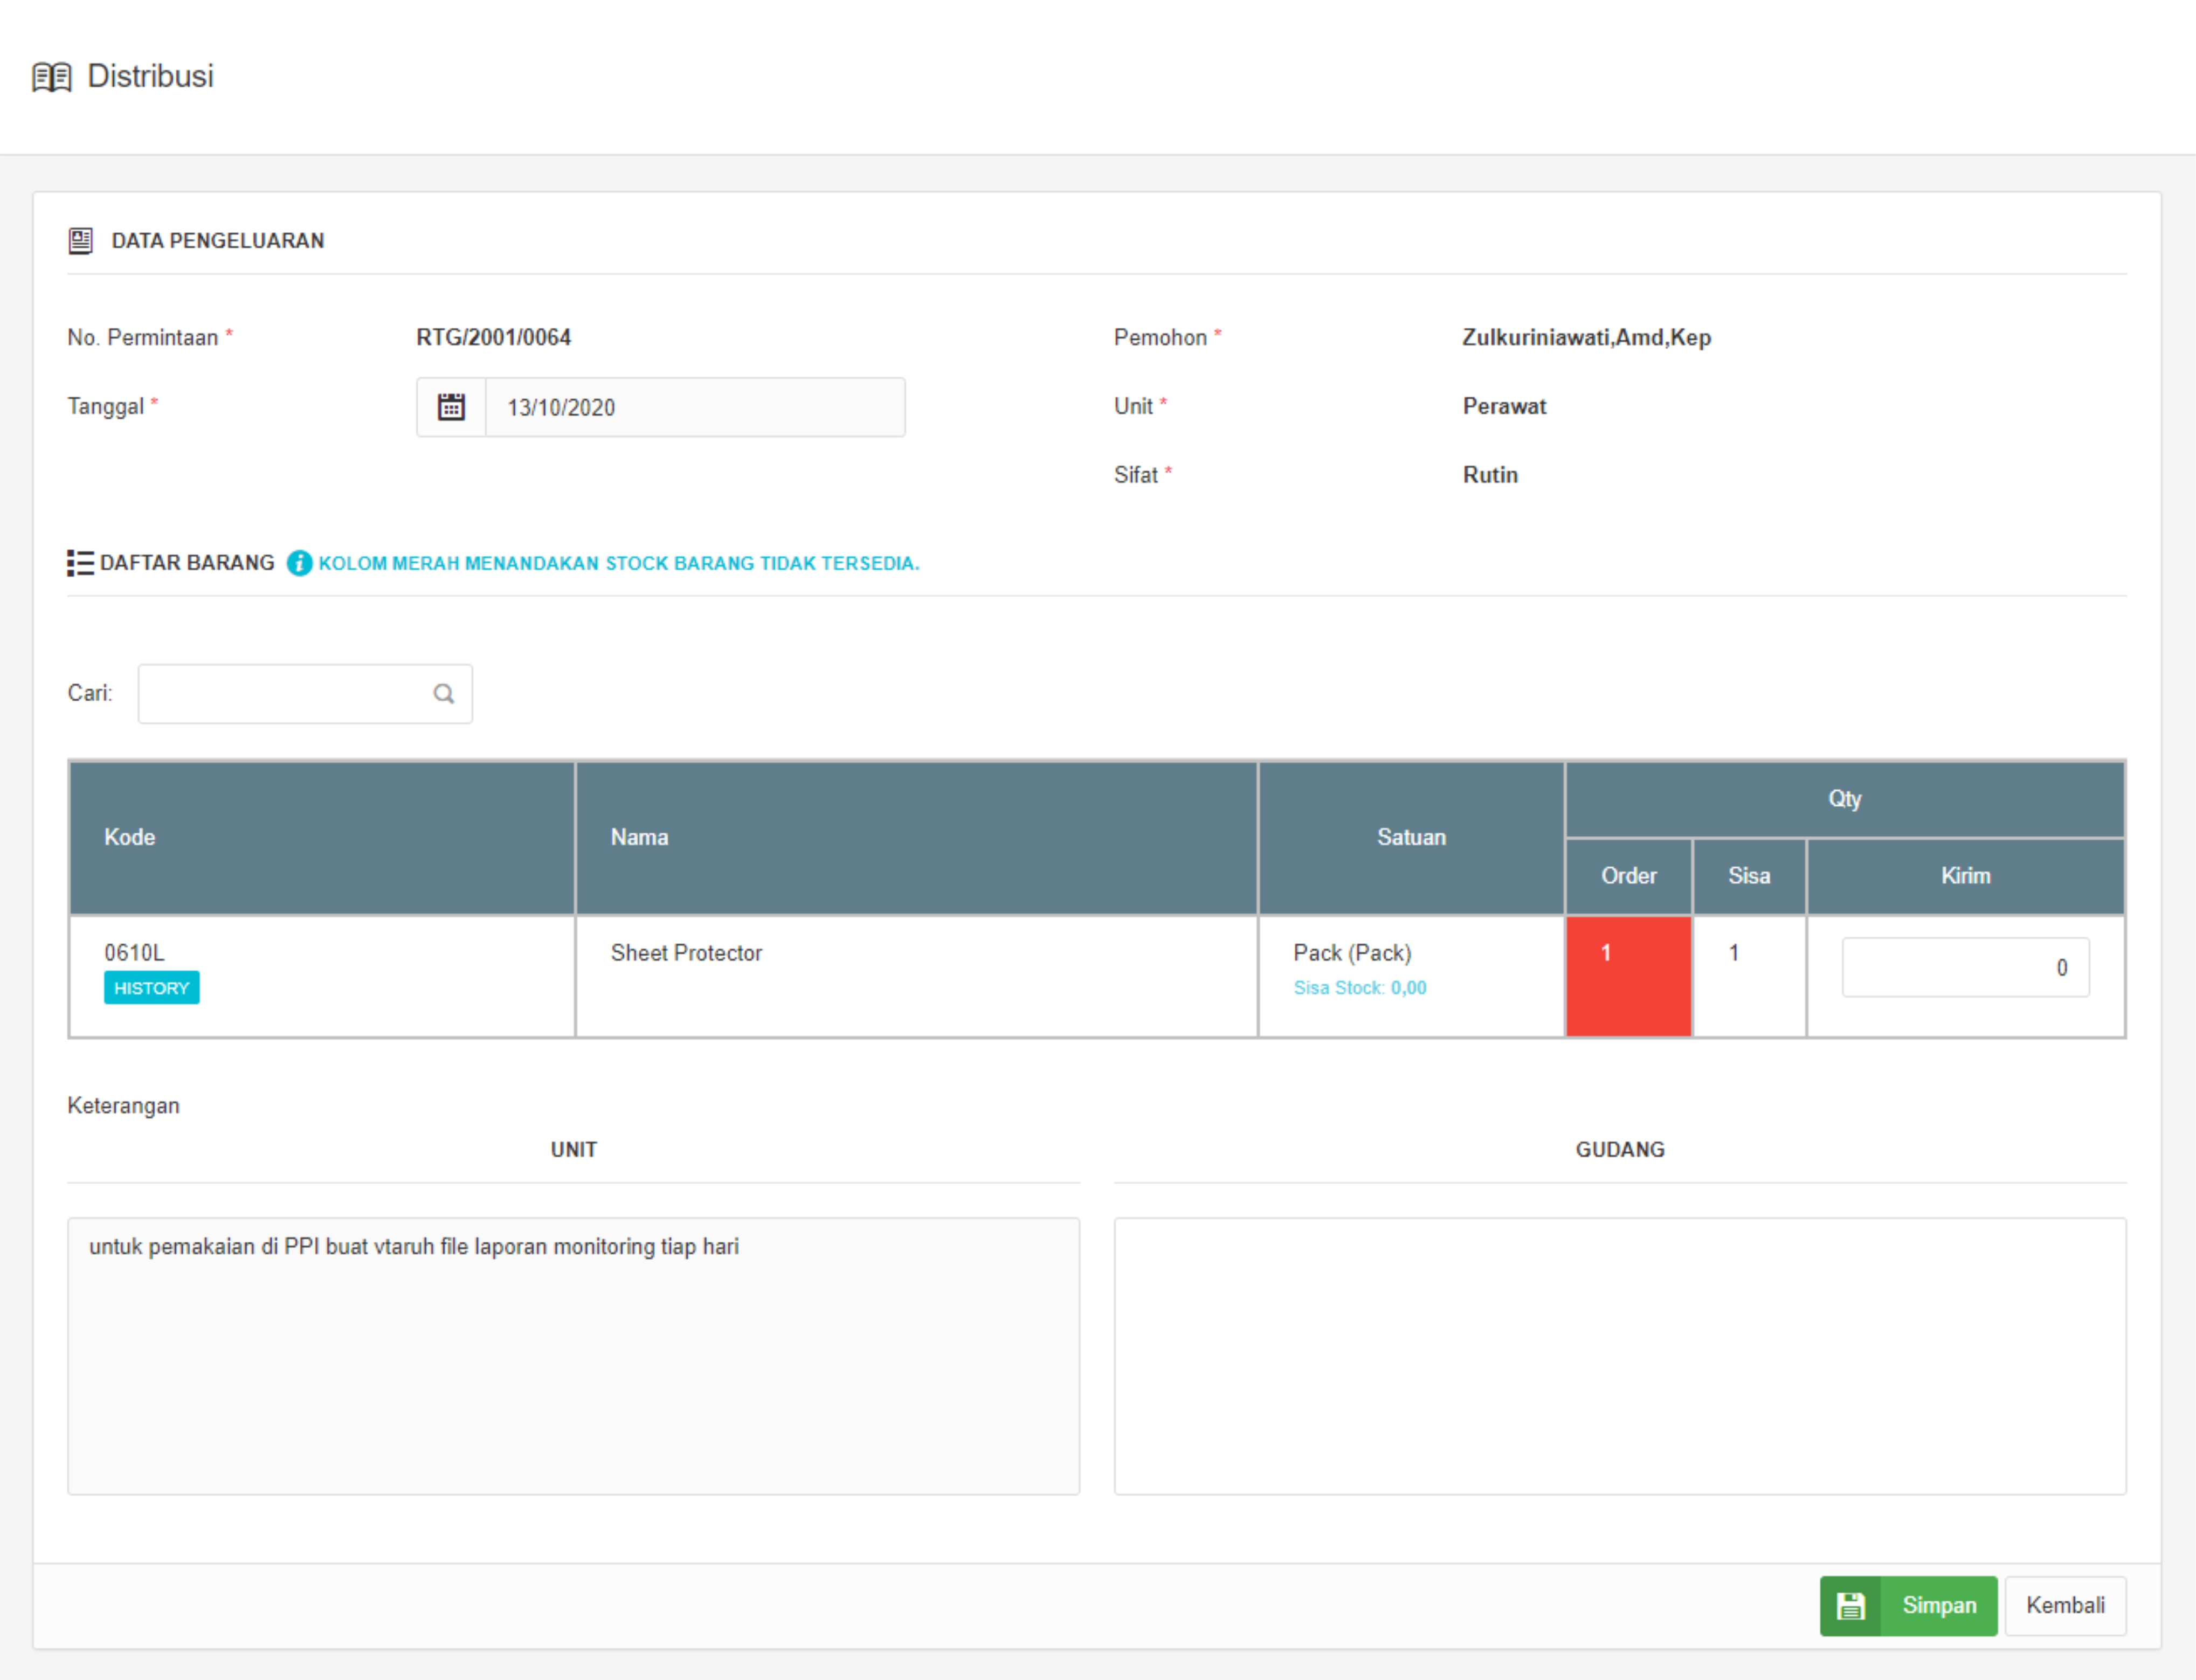Click the Unit keterangan textarea

point(573,1355)
